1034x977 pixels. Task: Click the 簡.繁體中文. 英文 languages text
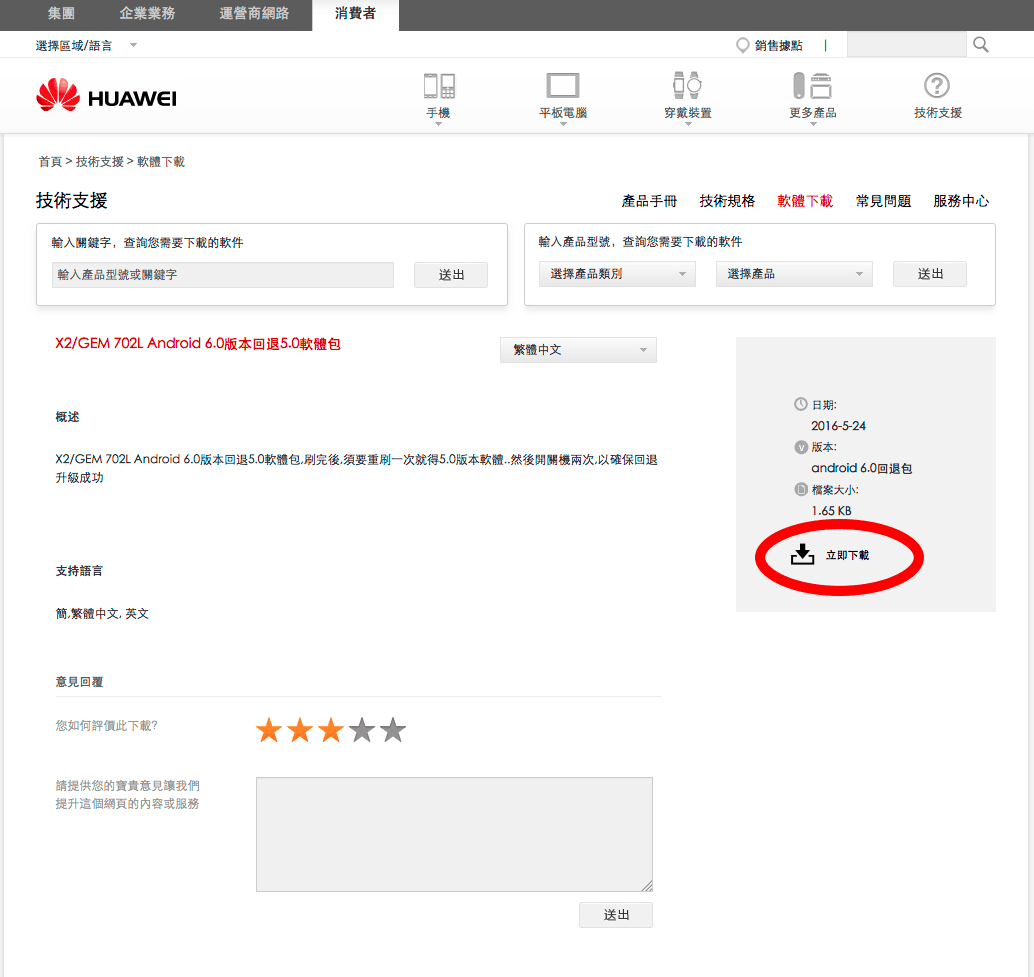[102, 614]
